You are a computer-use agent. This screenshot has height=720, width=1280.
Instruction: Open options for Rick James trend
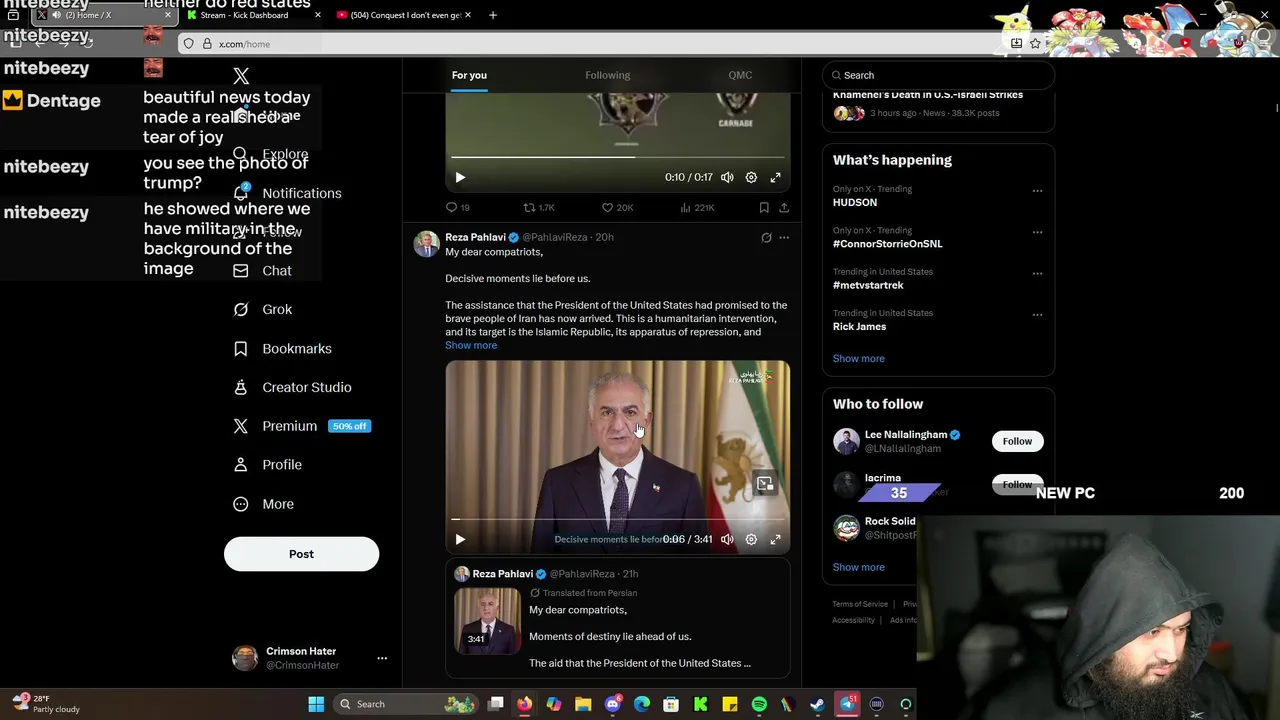(1037, 315)
